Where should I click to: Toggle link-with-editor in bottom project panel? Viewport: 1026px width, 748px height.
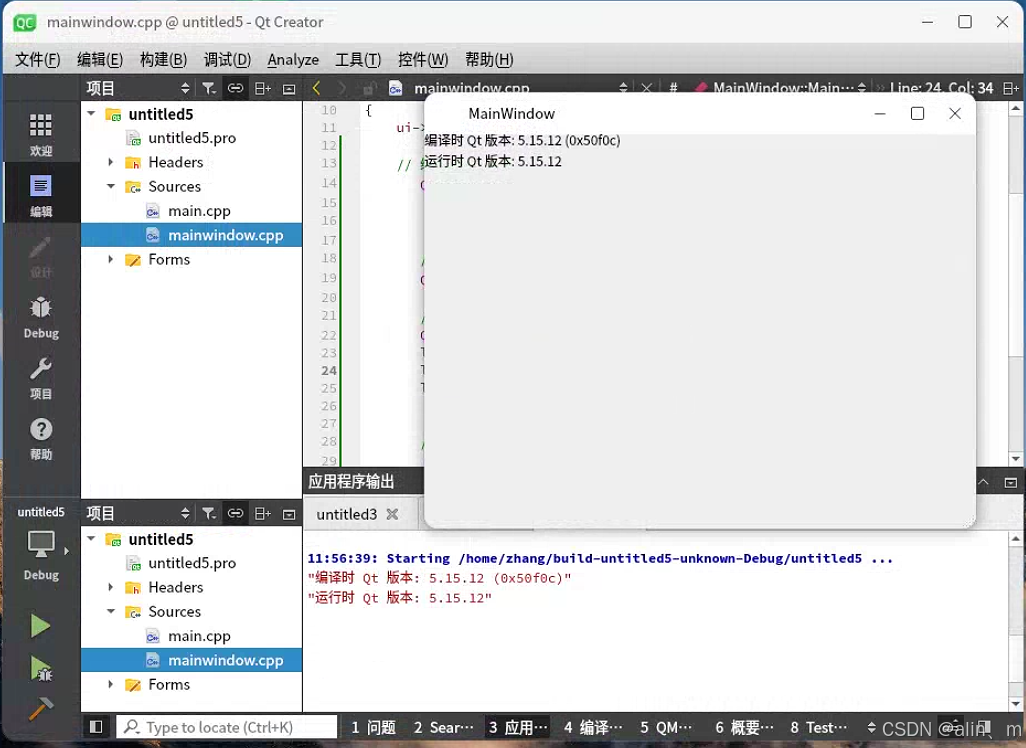click(x=235, y=514)
